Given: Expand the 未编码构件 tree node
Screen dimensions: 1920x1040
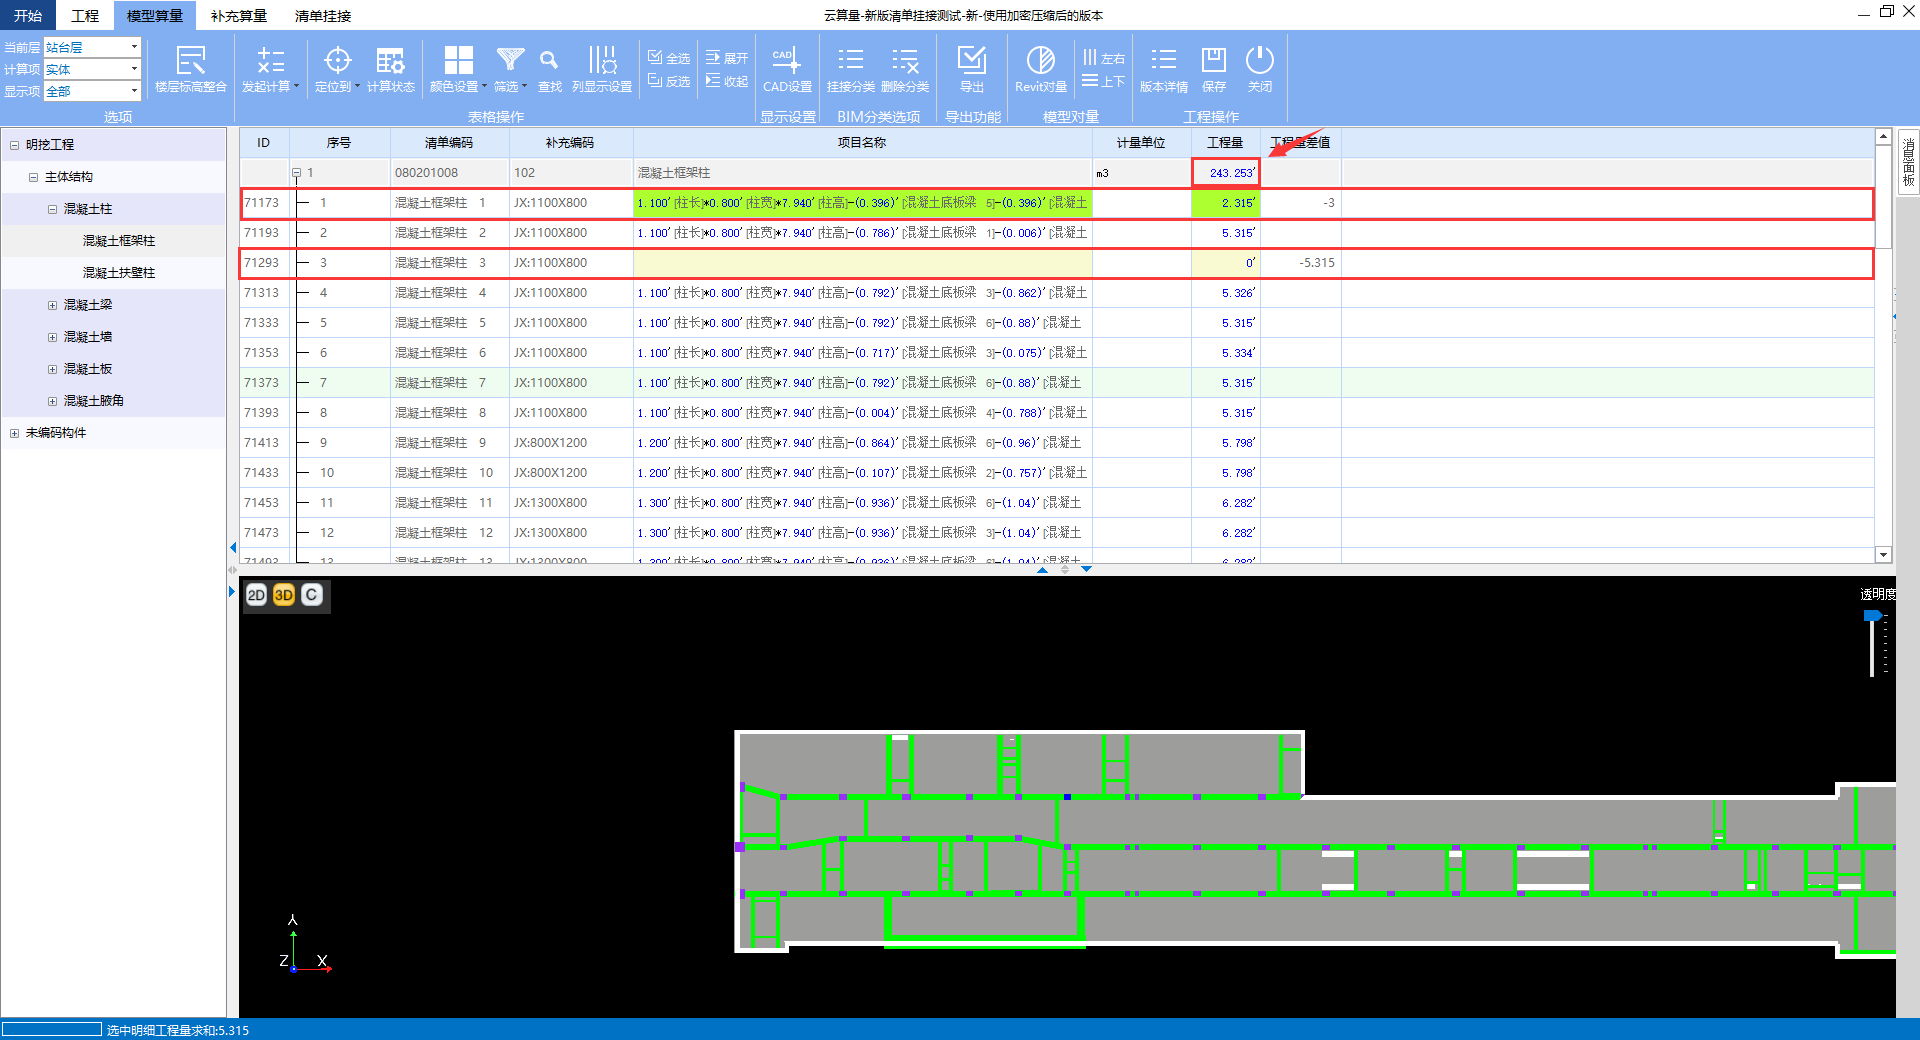Looking at the screenshot, I should [x=14, y=433].
